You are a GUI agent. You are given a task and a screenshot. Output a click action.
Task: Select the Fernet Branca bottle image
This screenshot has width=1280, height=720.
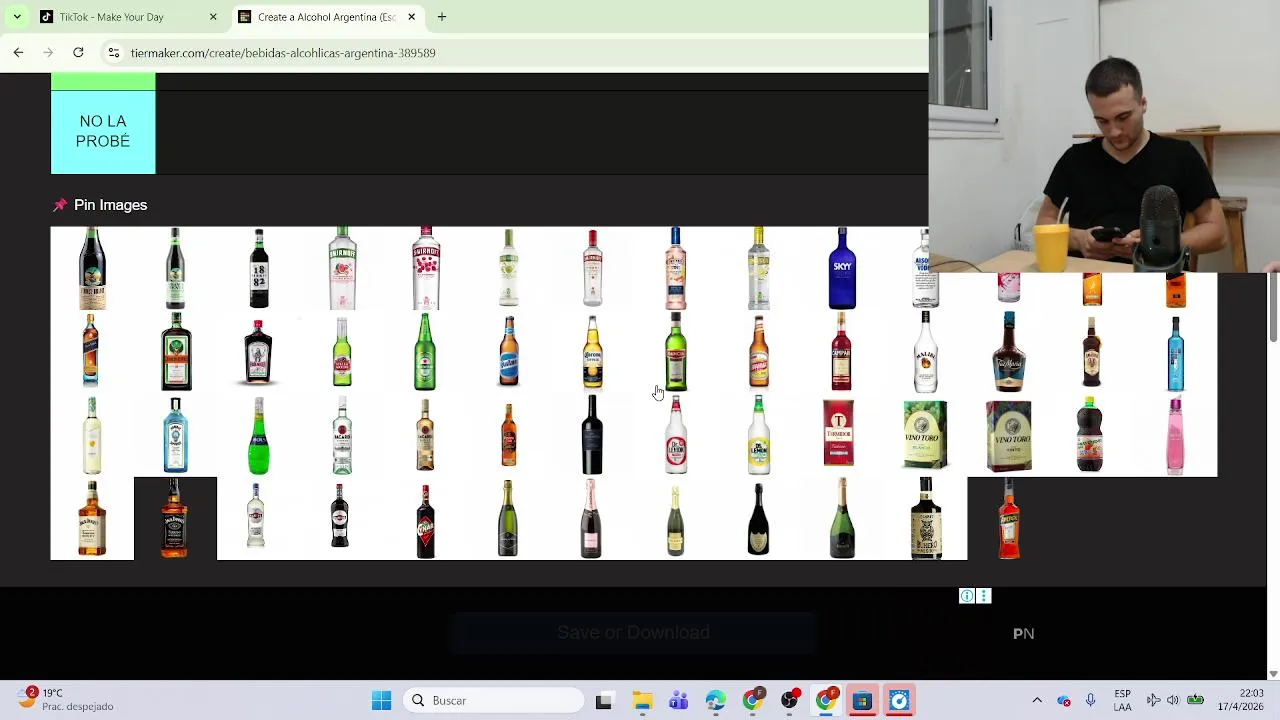92,268
